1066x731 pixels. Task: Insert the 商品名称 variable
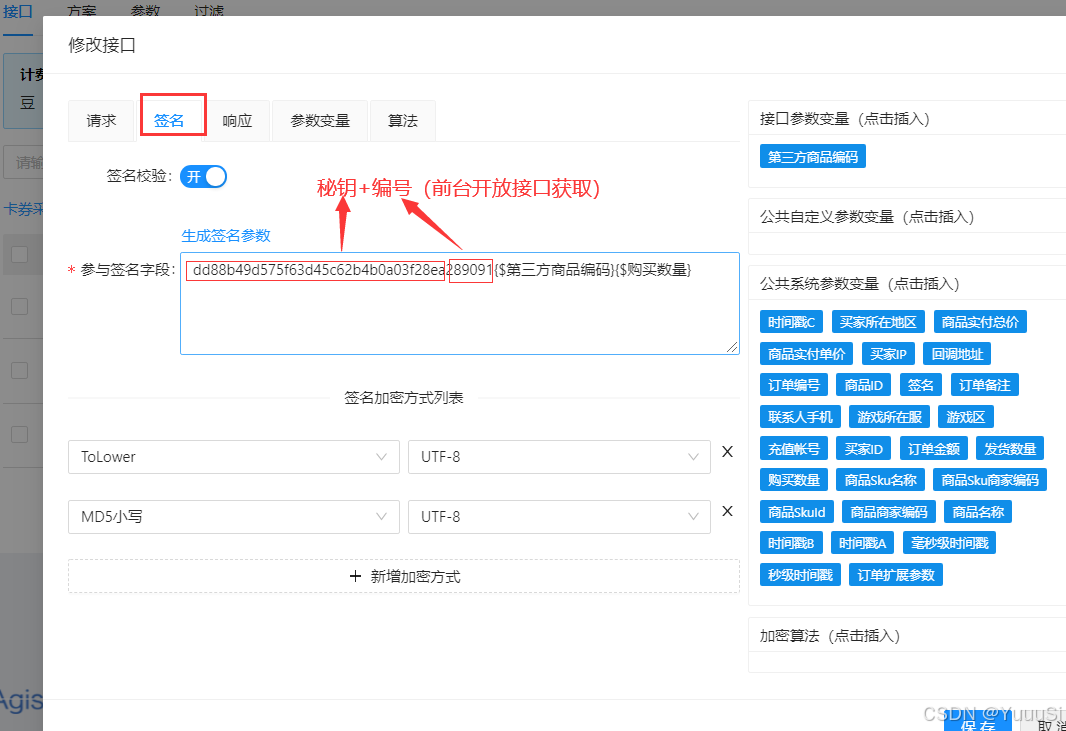coord(978,512)
